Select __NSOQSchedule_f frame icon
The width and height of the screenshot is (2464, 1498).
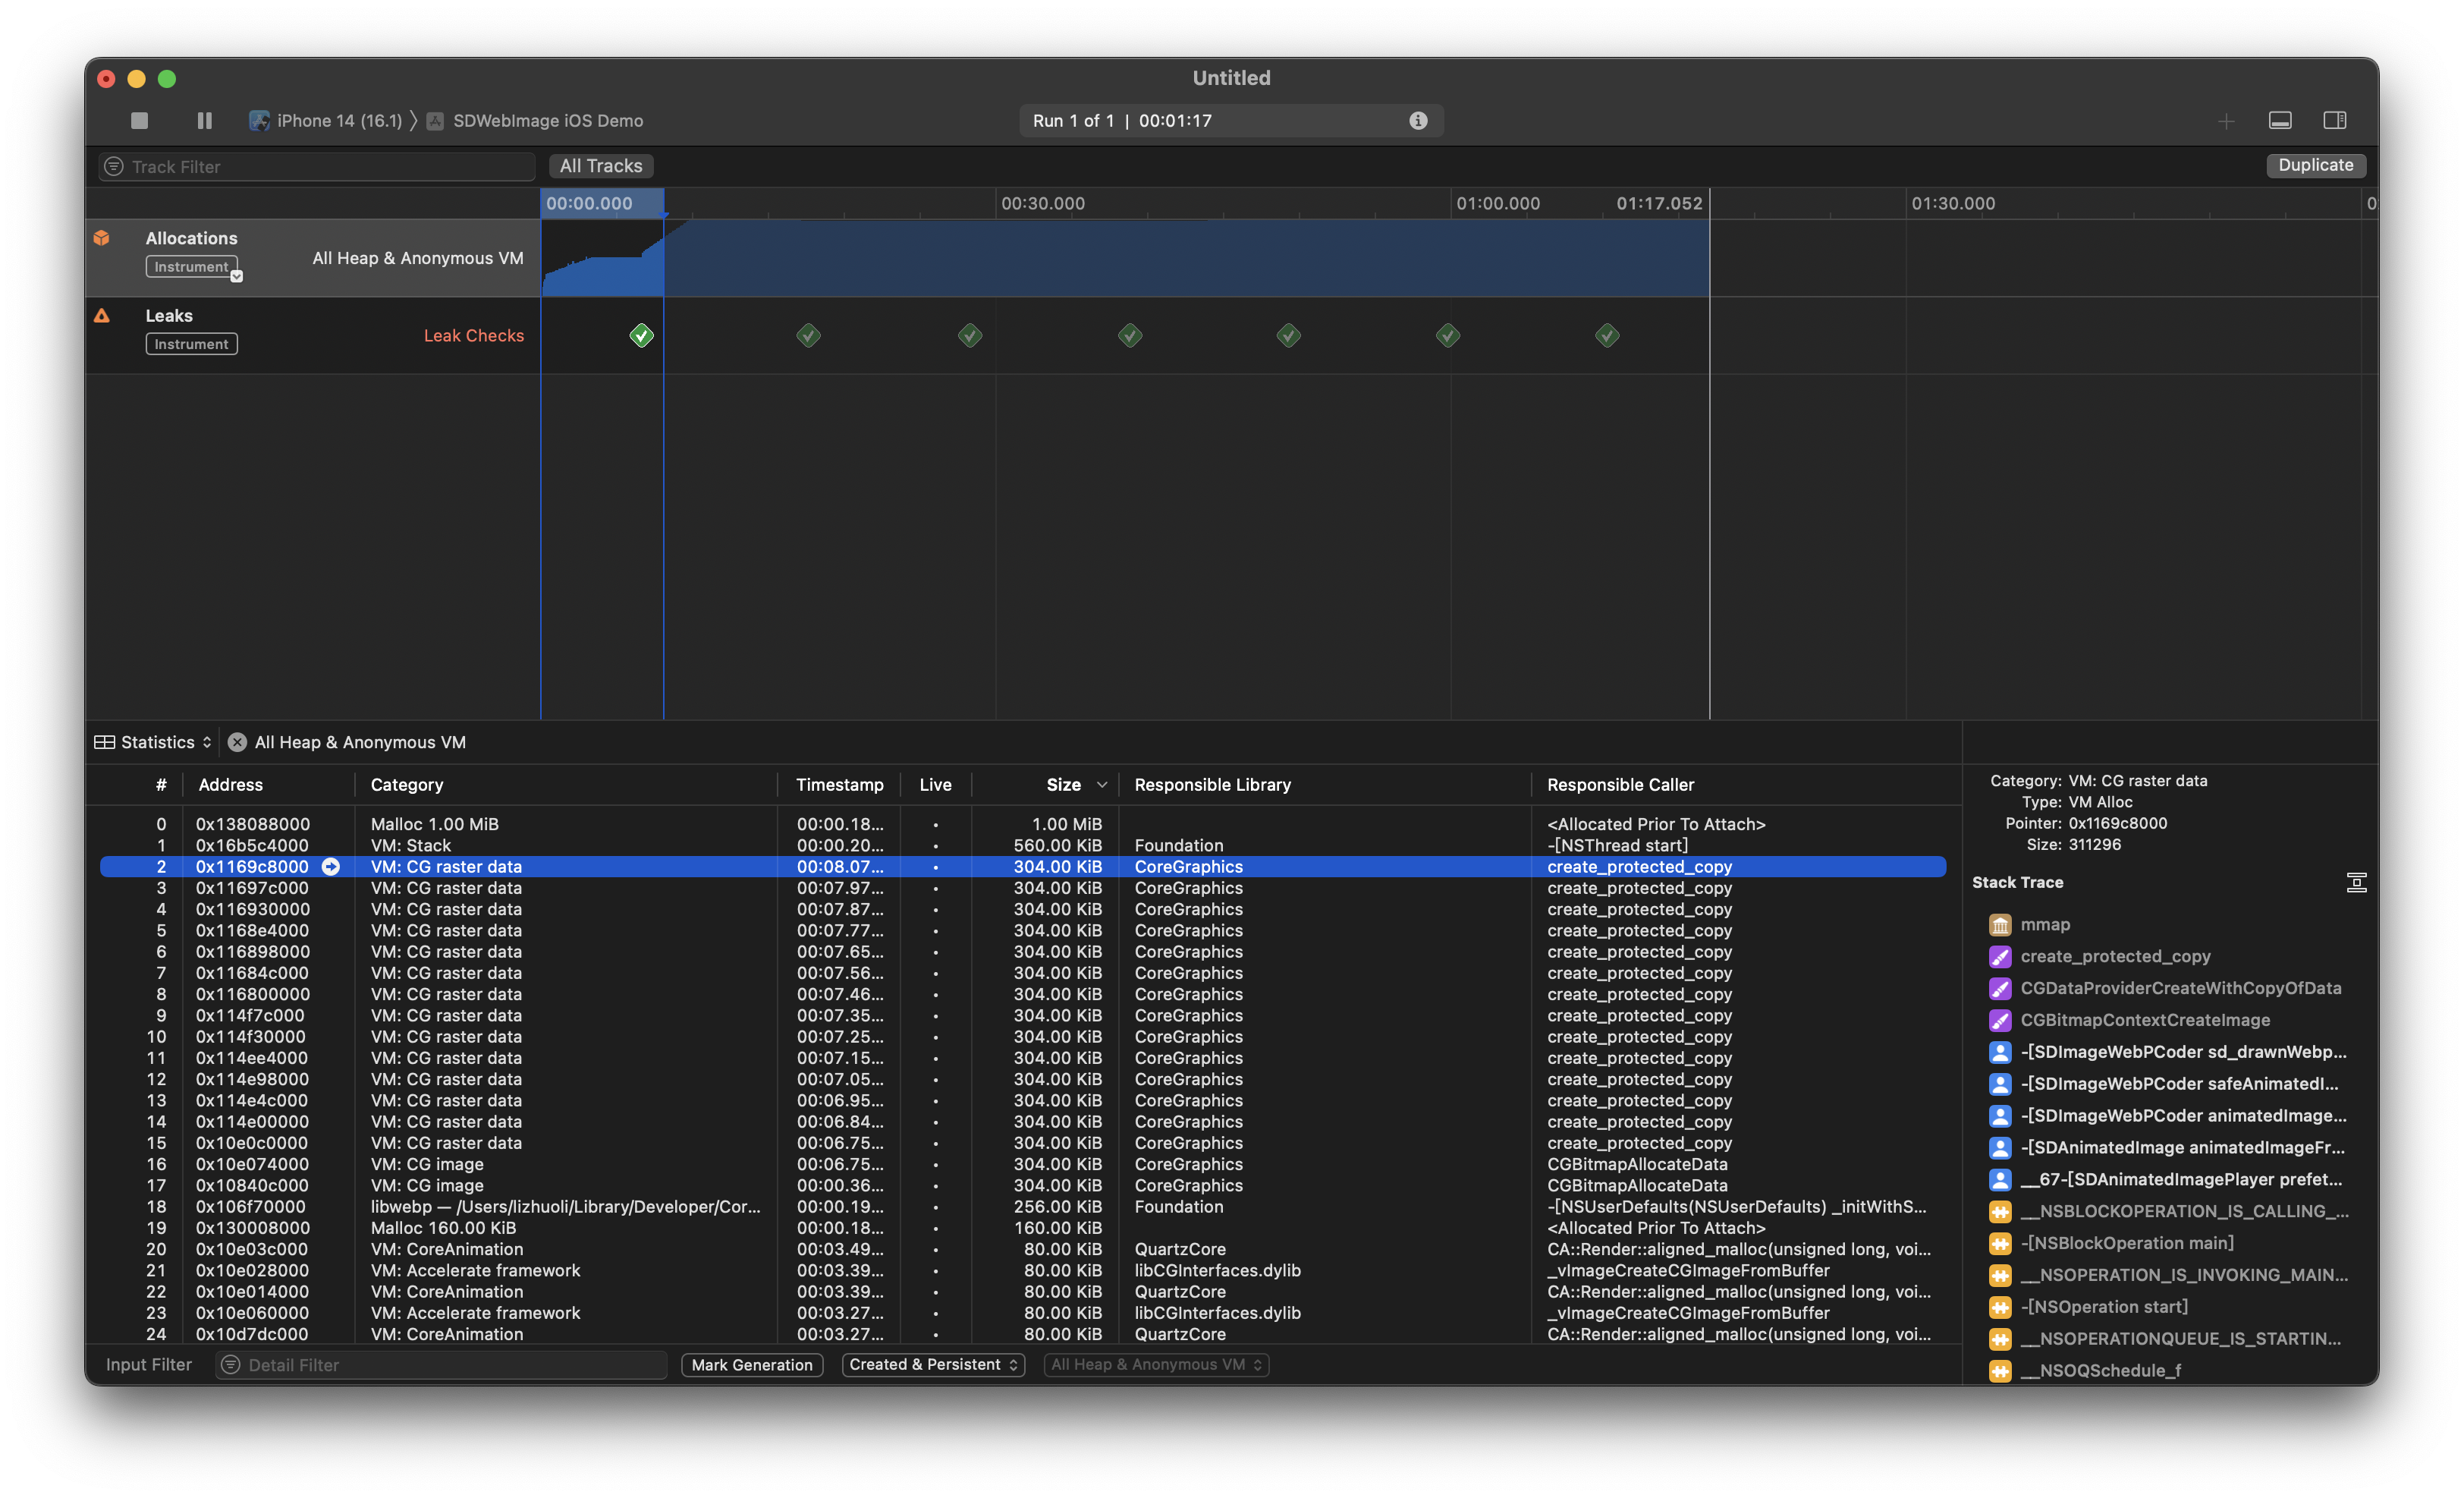tap(1999, 1371)
